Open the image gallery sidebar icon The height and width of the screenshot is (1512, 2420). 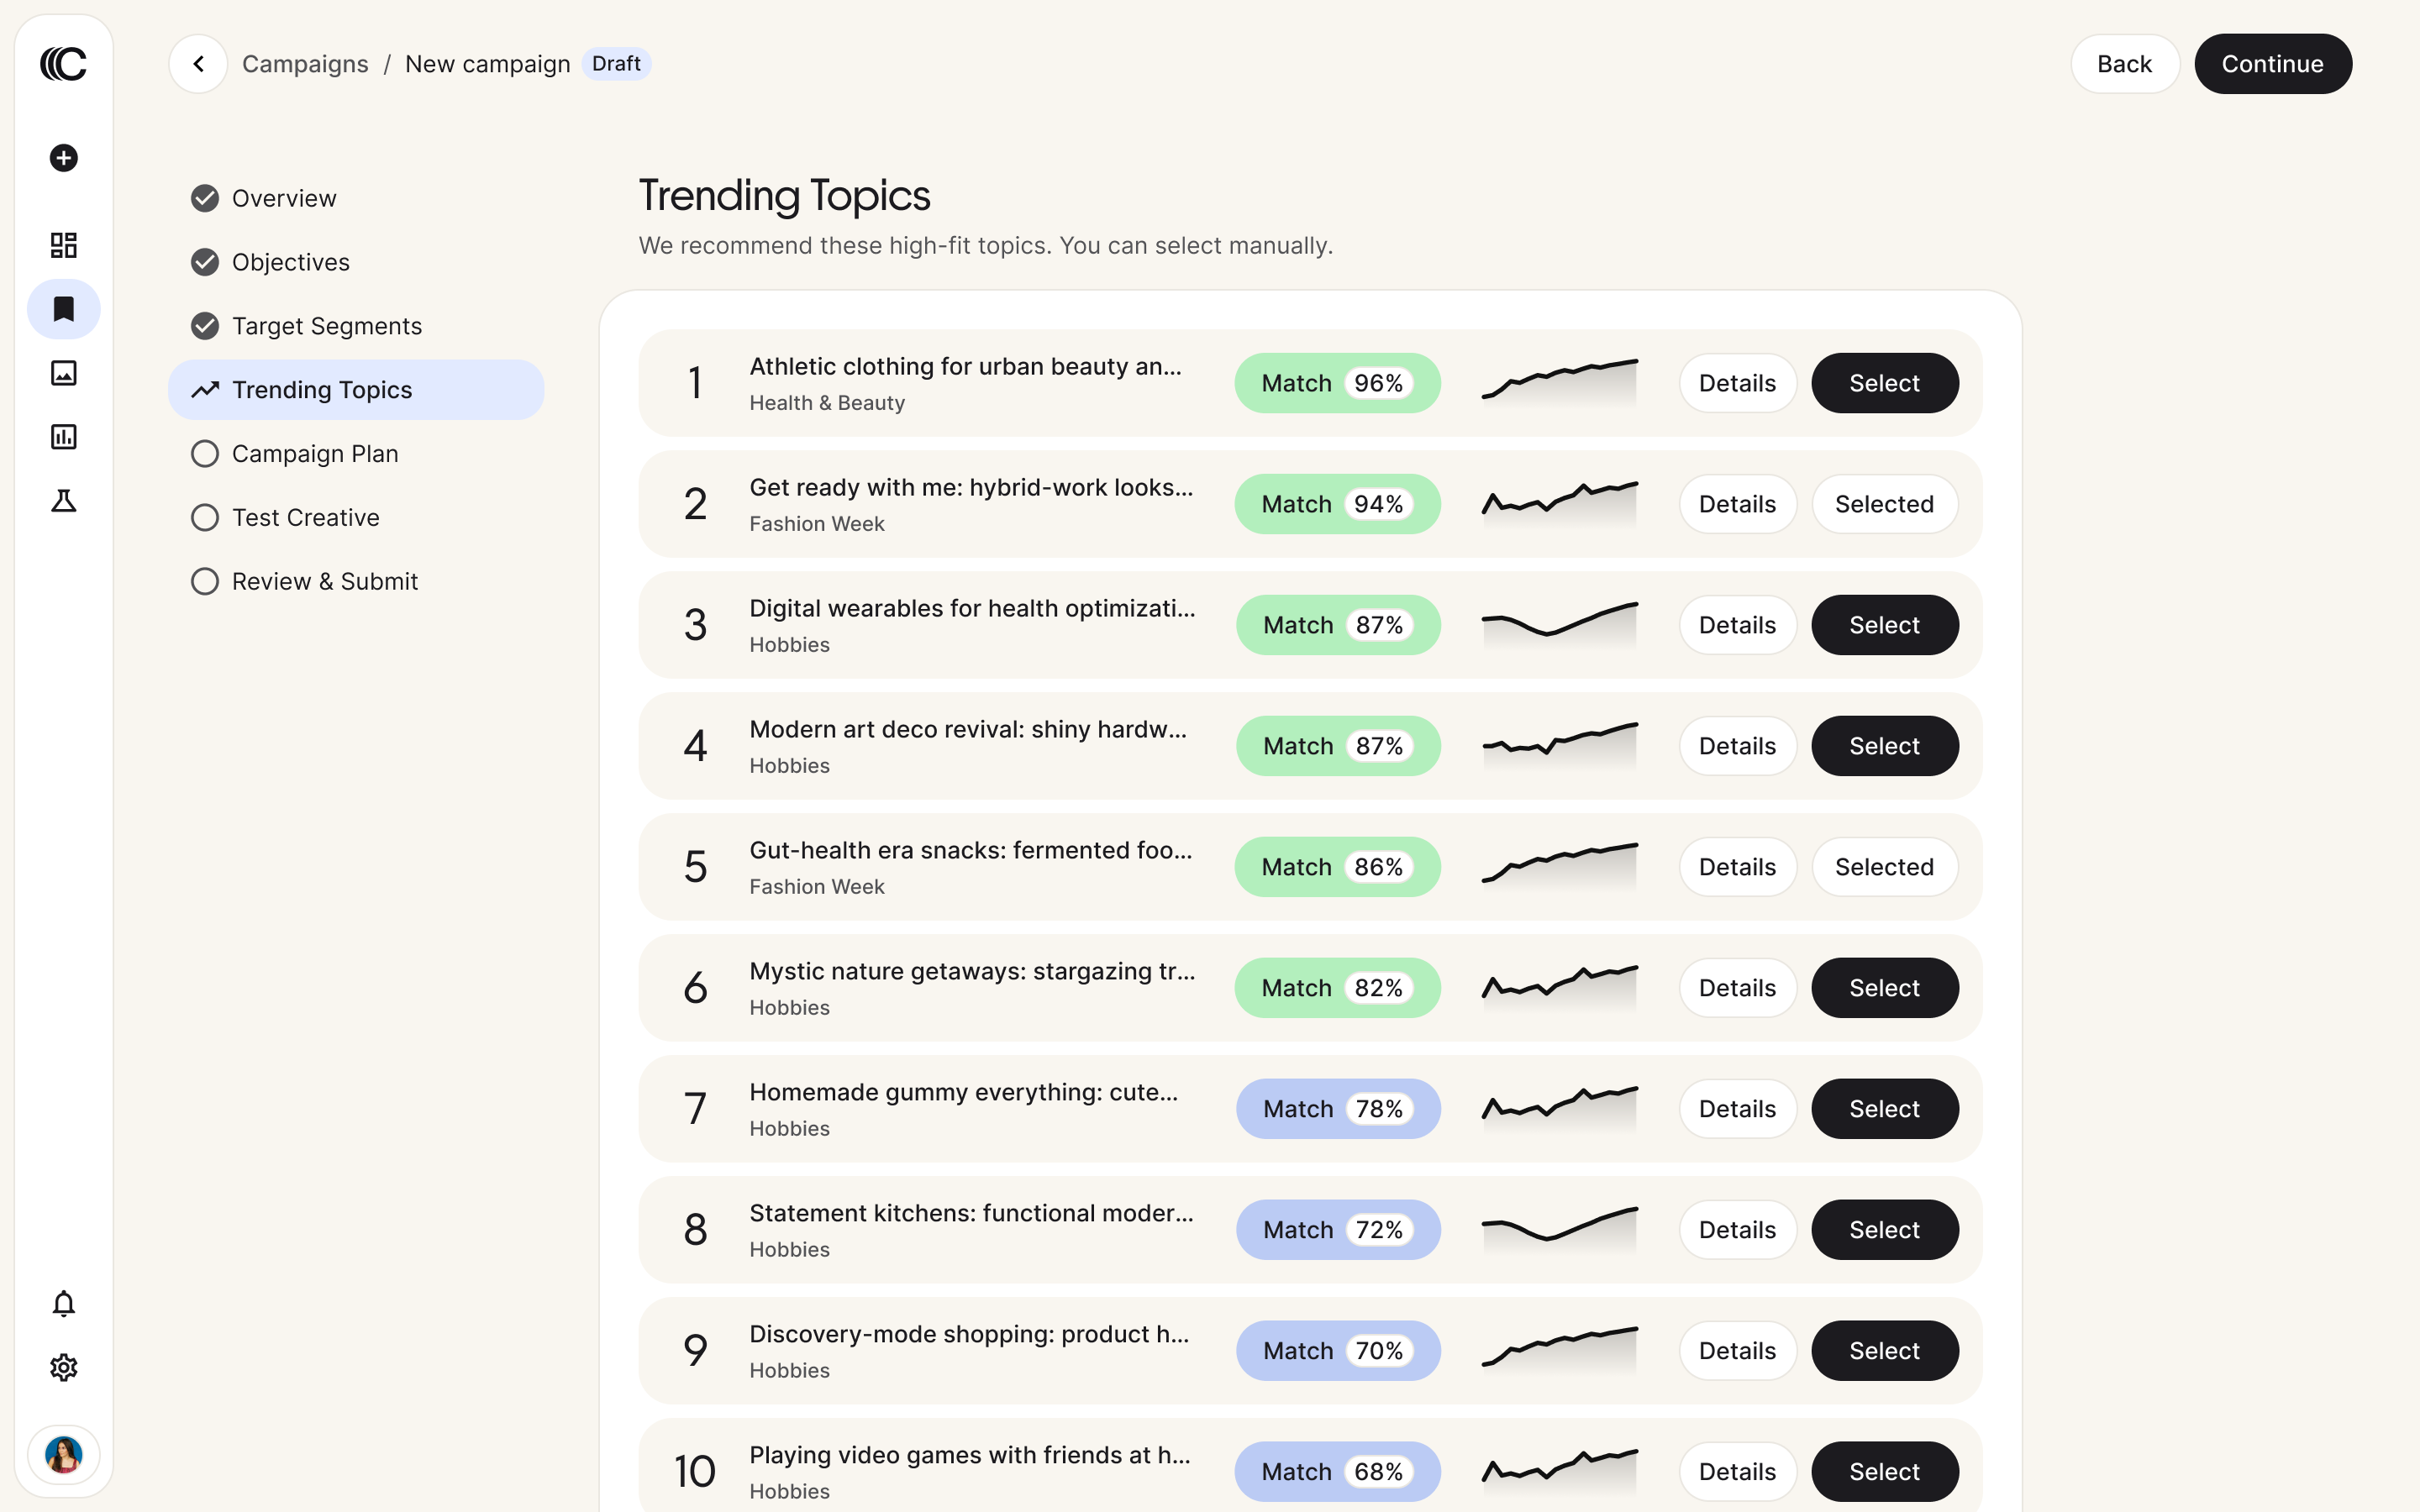63,373
